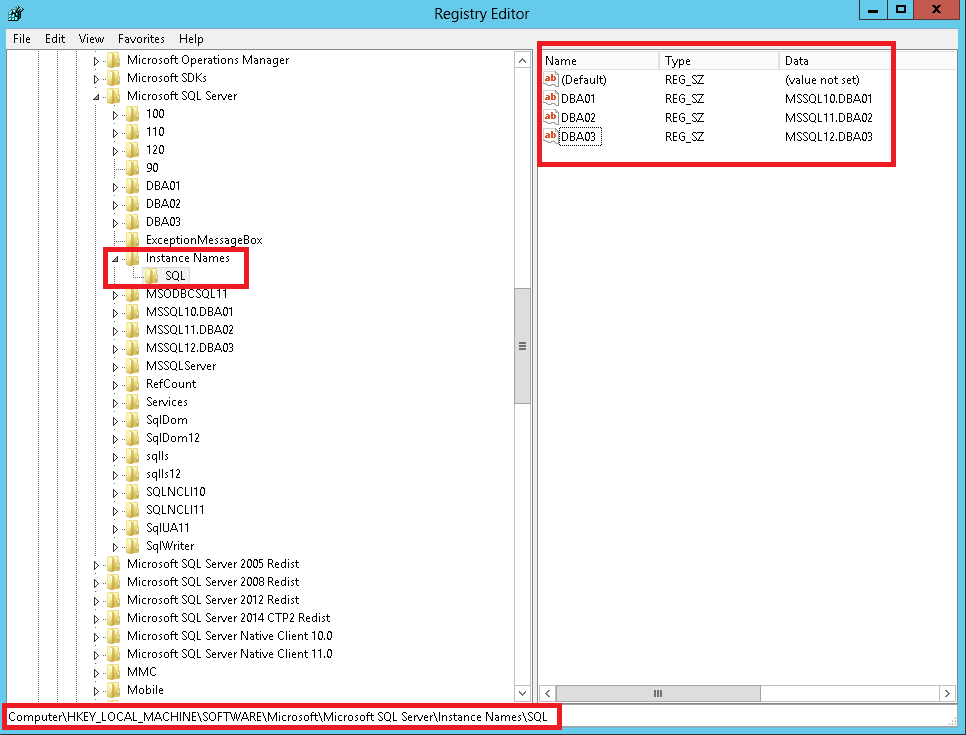Click the tree pane scroll down arrow

(522, 693)
